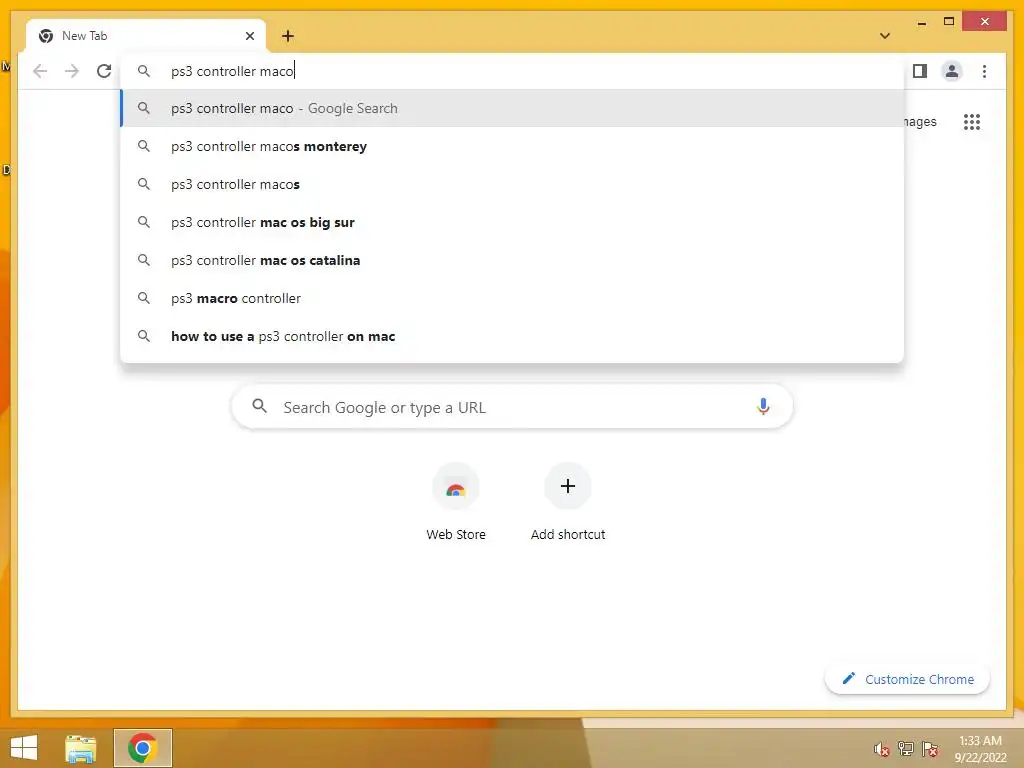The height and width of the screenshot is (768, 1024).
Task: Open the muted volume tray icon
Action: (x=882, y=749)
